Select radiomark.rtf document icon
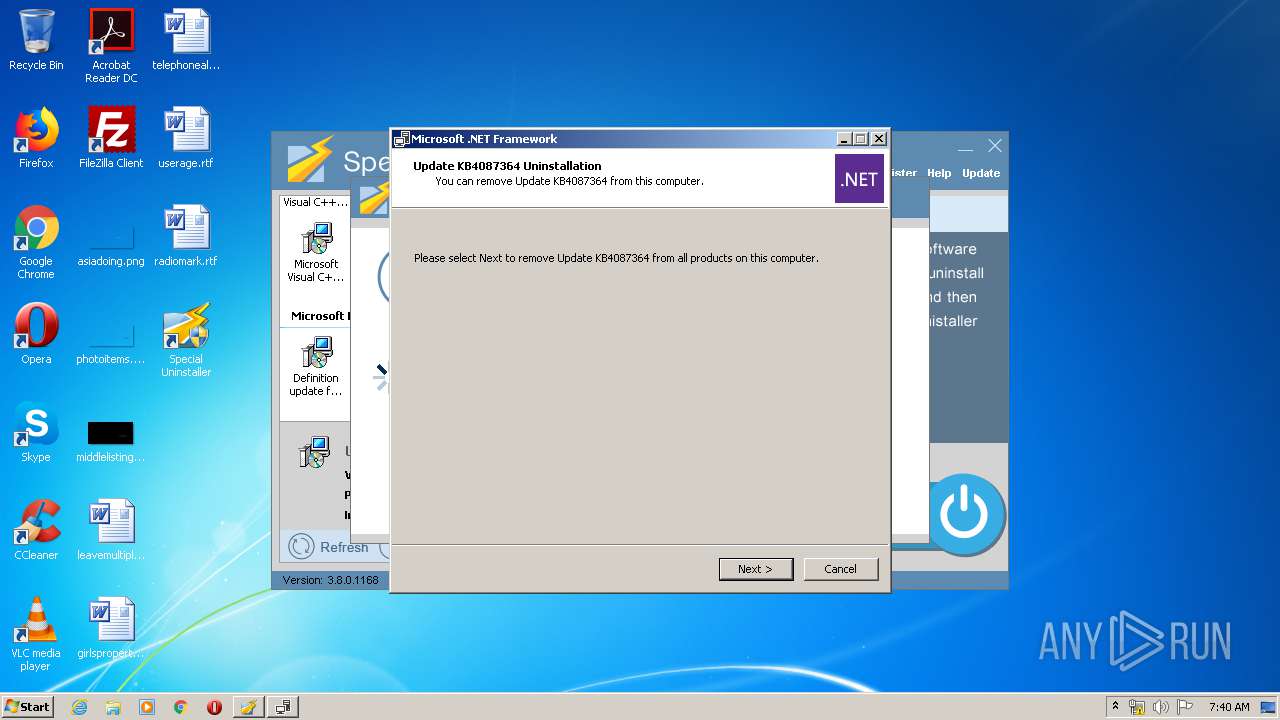 (186, 236)
